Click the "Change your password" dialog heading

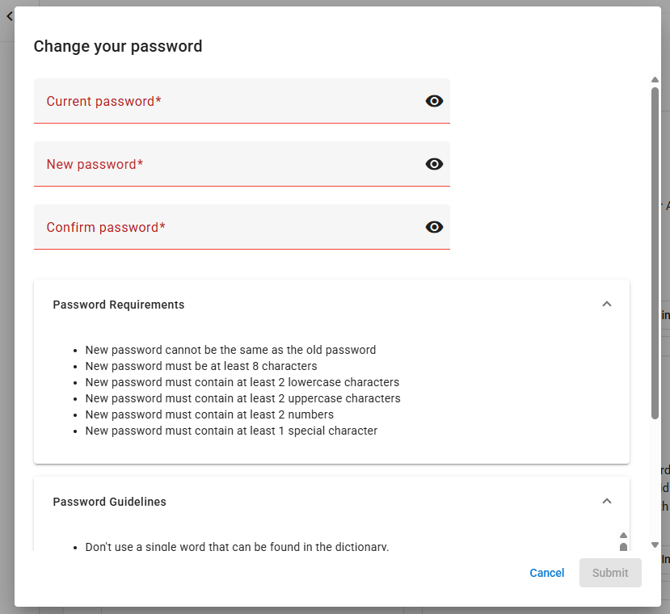(x=118, y=46)
